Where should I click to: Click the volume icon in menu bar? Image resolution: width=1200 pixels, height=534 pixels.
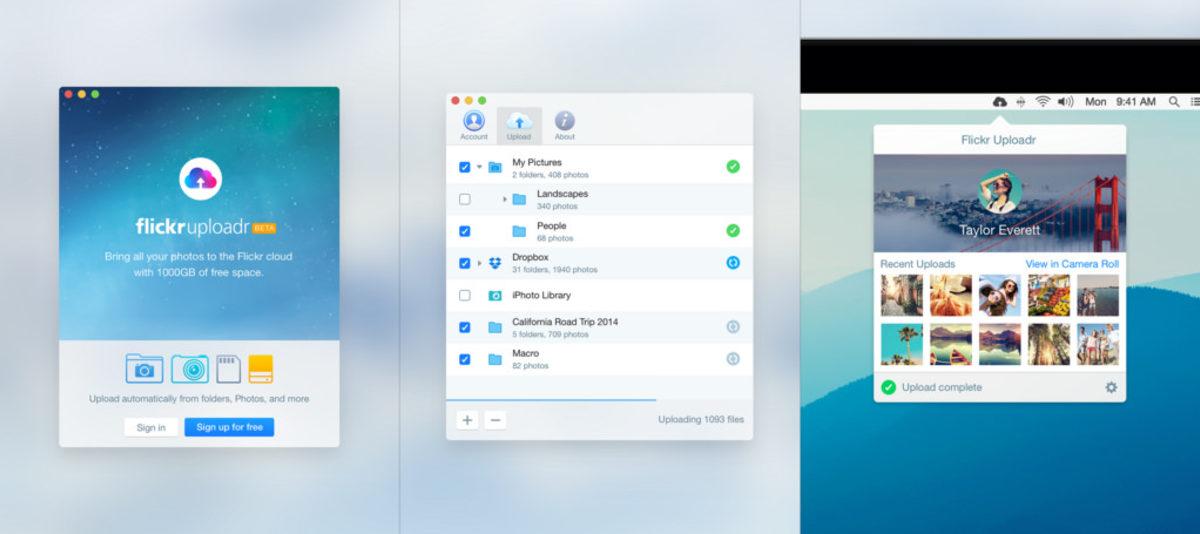pyautogui.click(x=1065, y=102)
